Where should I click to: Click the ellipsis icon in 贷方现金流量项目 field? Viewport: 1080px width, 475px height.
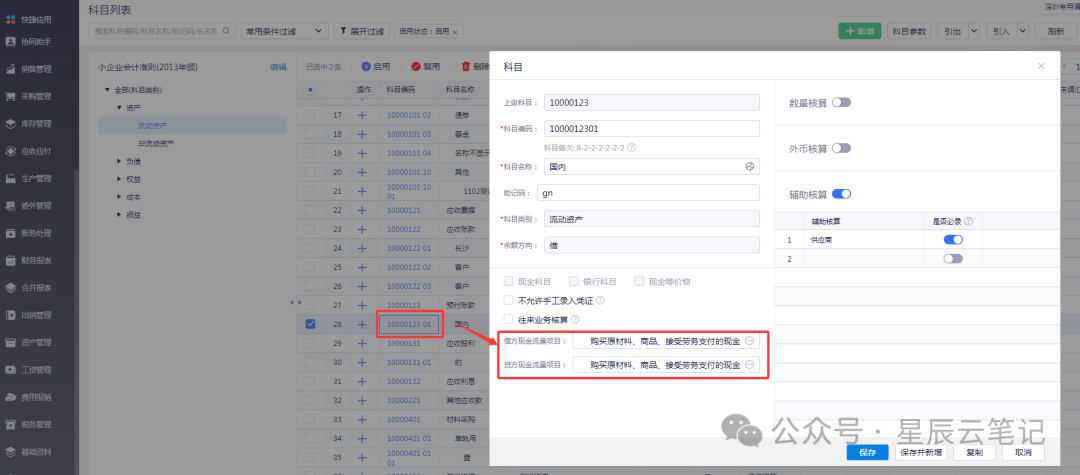click(750, 366)
